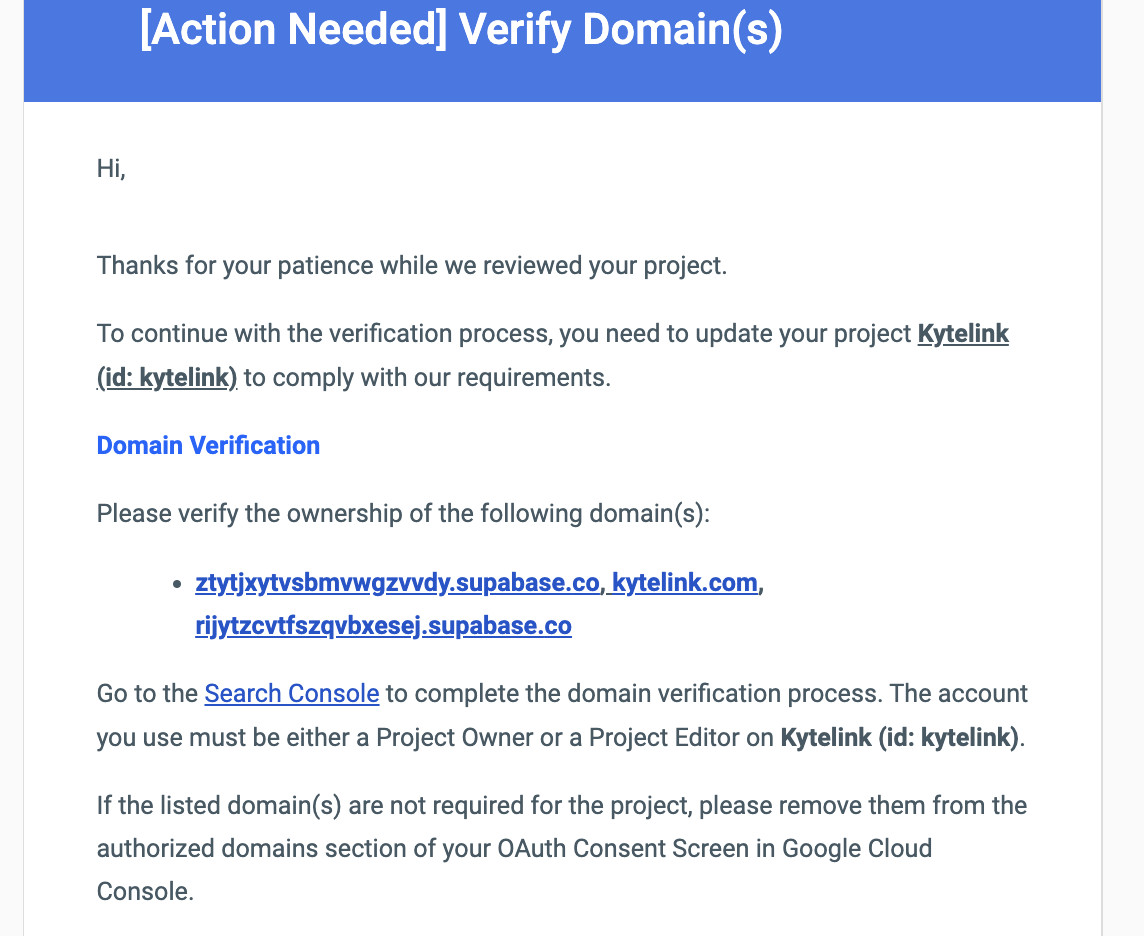Viewport: 1144px width, 936px height.
Task: Open the Search Console link
Action: 291,694
